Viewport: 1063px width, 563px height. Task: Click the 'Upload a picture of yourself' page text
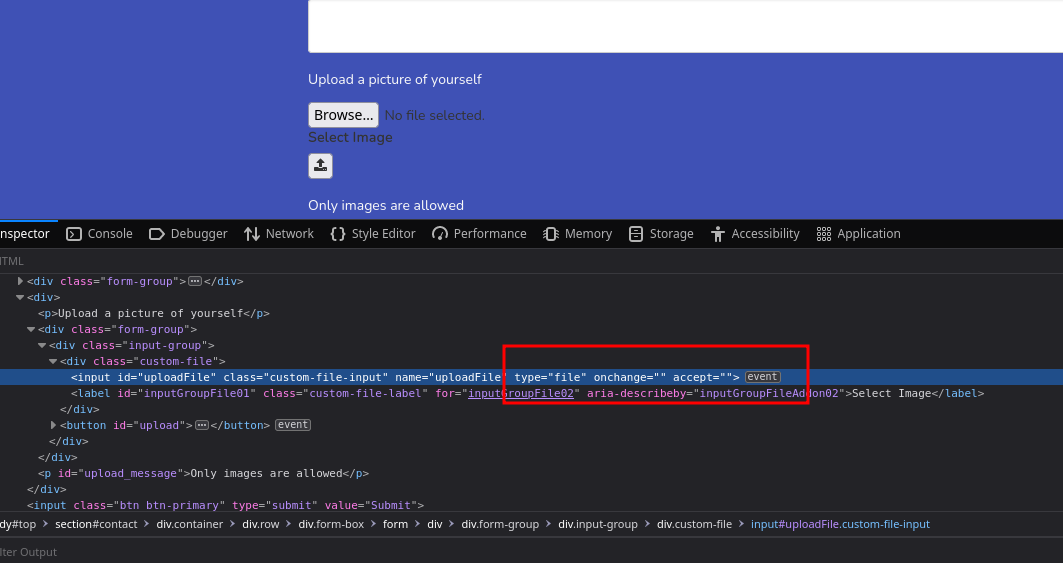(395, 79)
